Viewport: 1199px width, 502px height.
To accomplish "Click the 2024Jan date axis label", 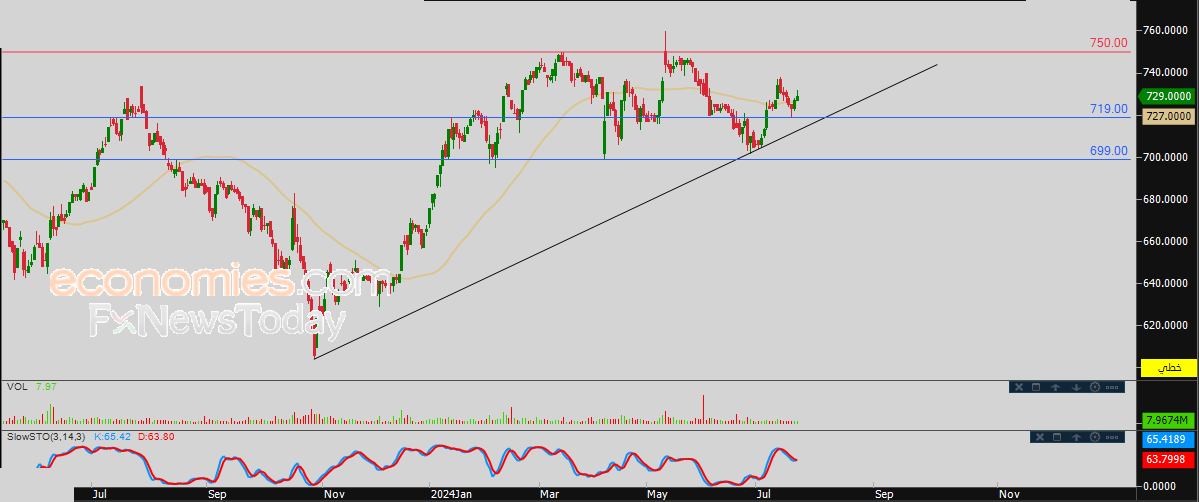I will 450,494.
